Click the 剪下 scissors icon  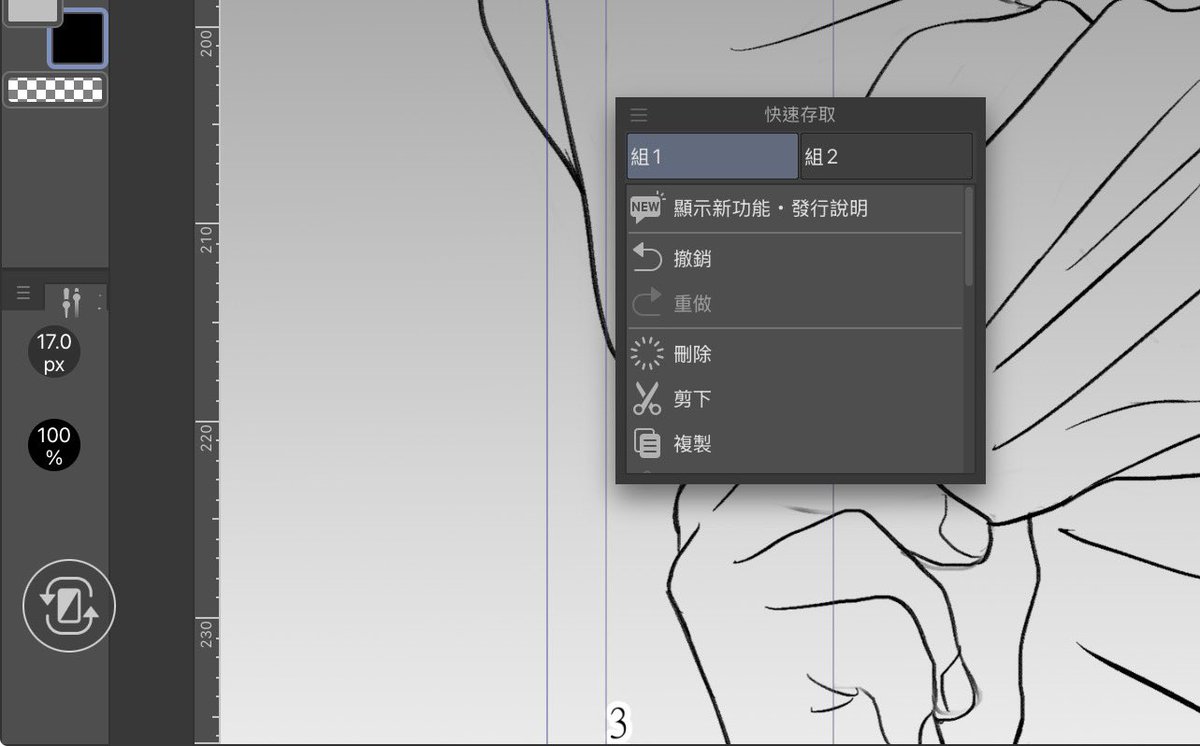[x=648, y=399]
